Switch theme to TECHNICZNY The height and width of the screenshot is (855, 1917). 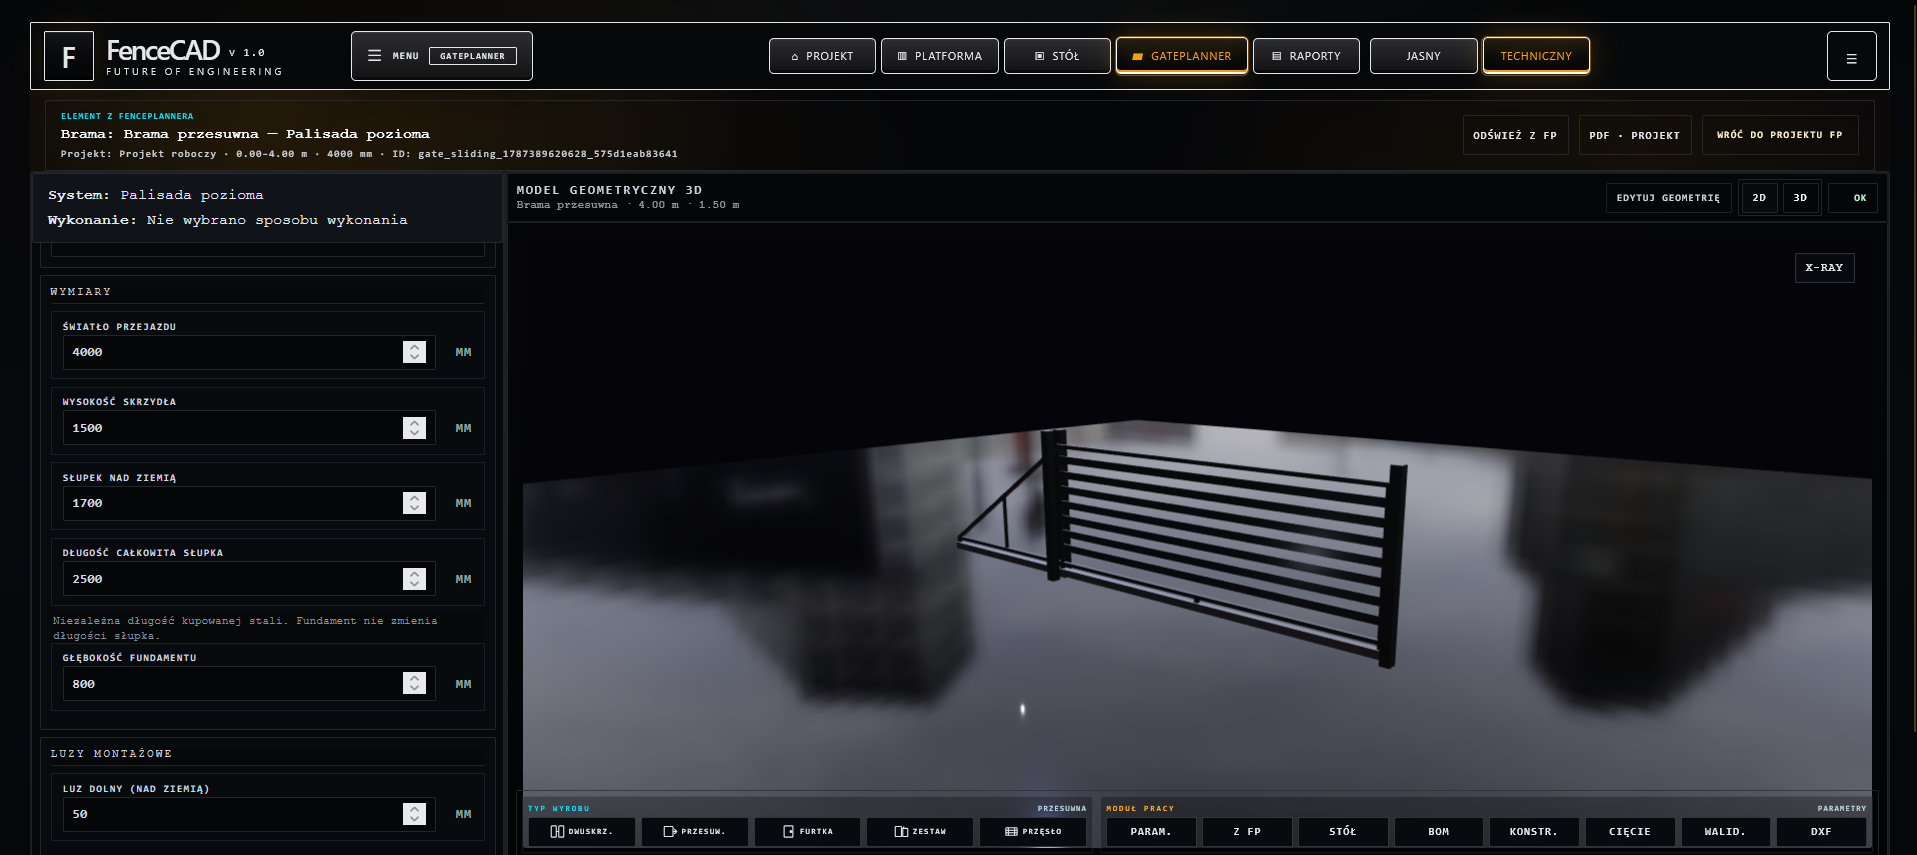[x=1536, y=56]
